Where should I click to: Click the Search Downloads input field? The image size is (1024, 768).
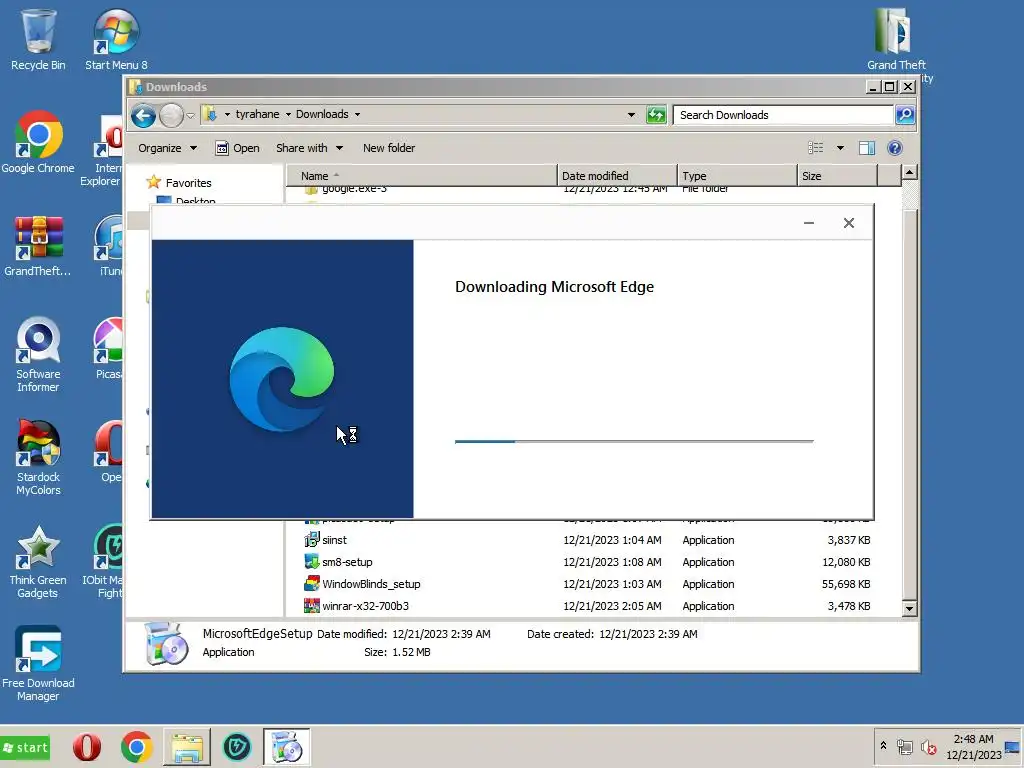pyautogui.click(x=783, y=115)
